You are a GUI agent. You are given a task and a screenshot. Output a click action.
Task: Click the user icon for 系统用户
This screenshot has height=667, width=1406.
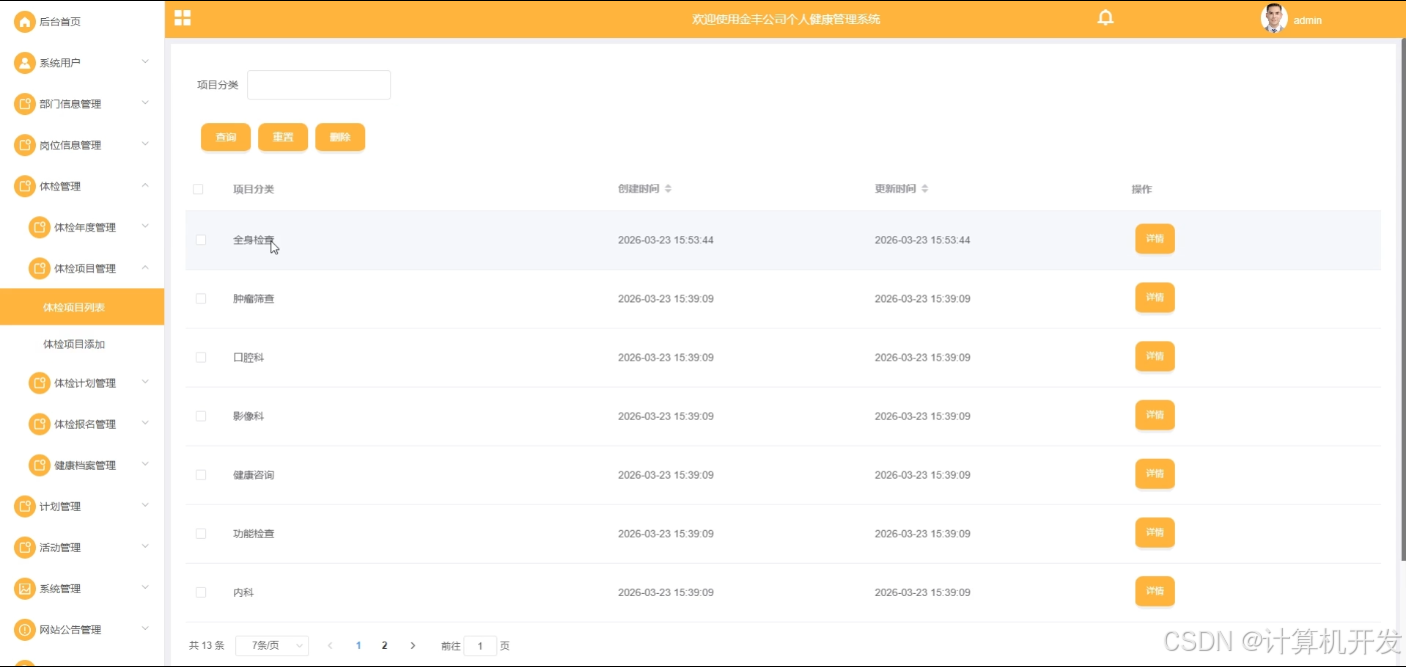point(25,63)
